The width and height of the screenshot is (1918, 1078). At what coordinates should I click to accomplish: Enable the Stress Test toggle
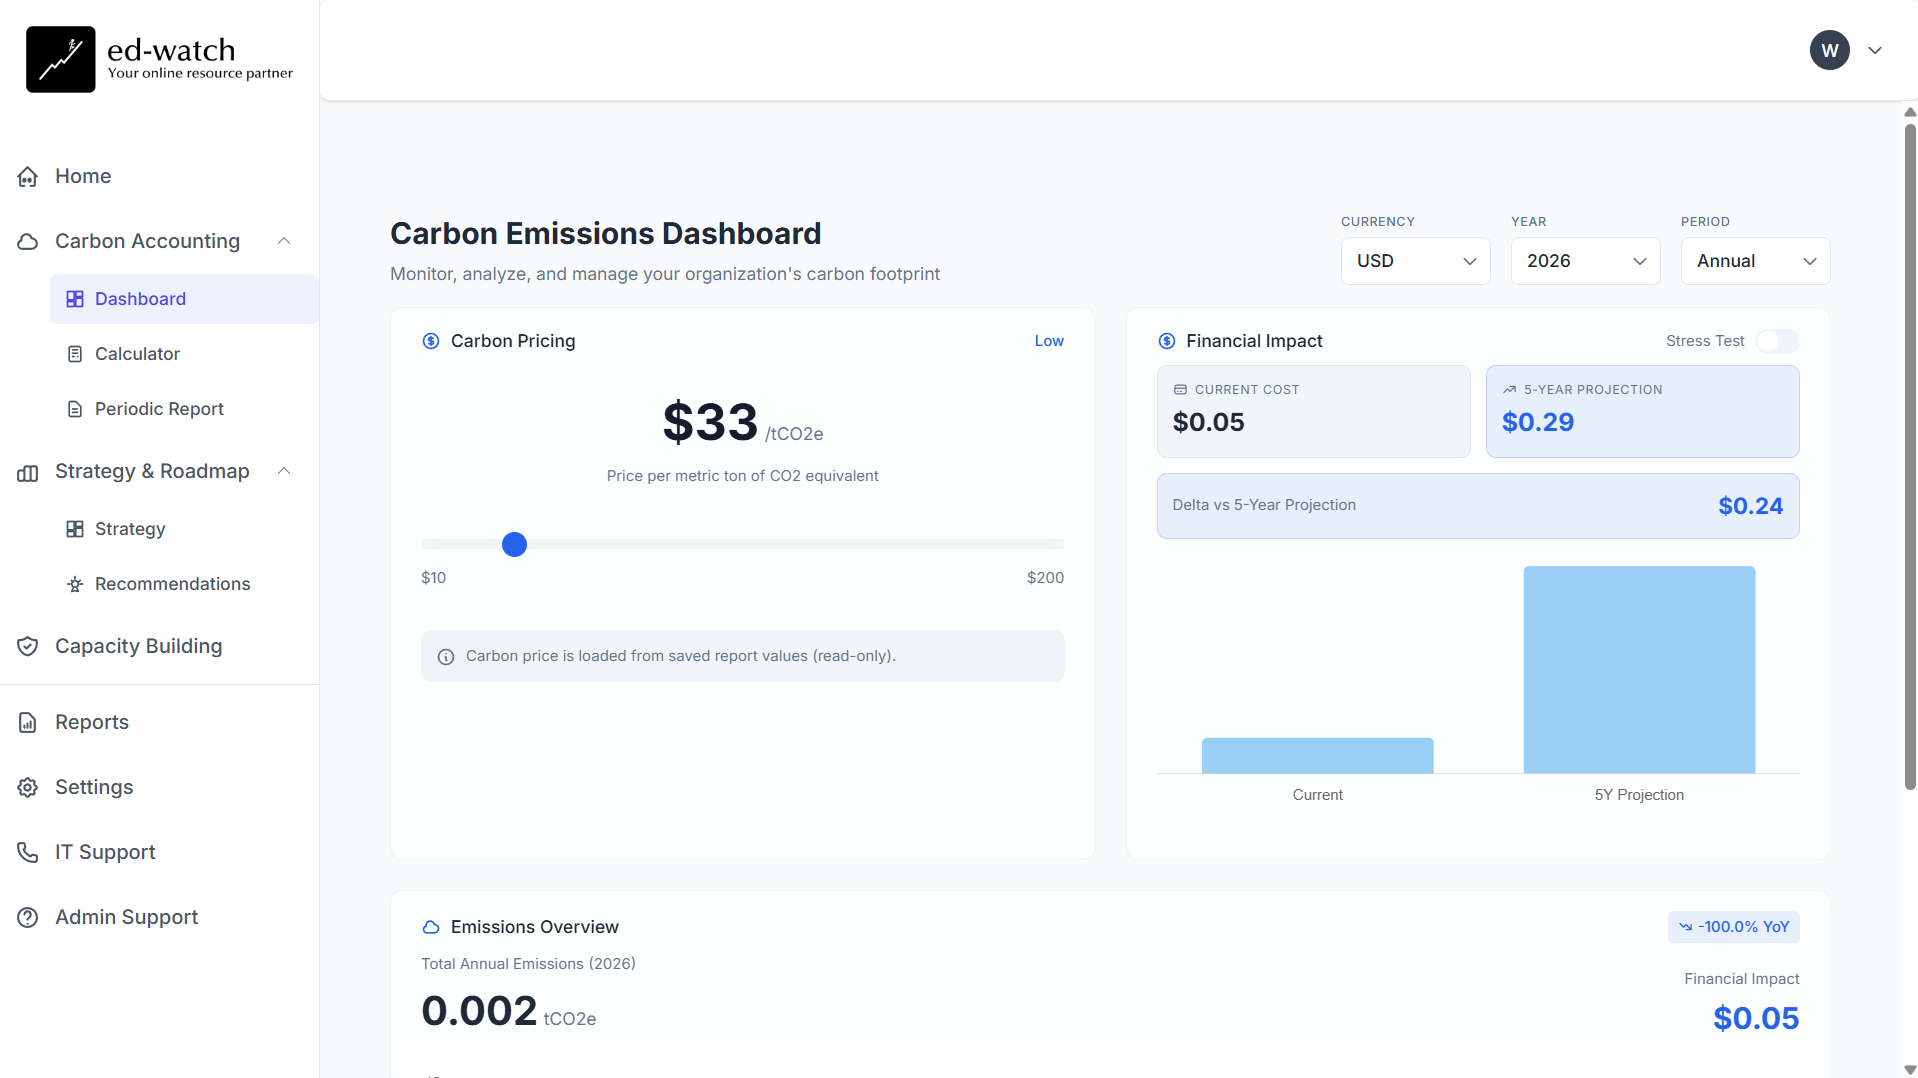(x=1777, y=341)
